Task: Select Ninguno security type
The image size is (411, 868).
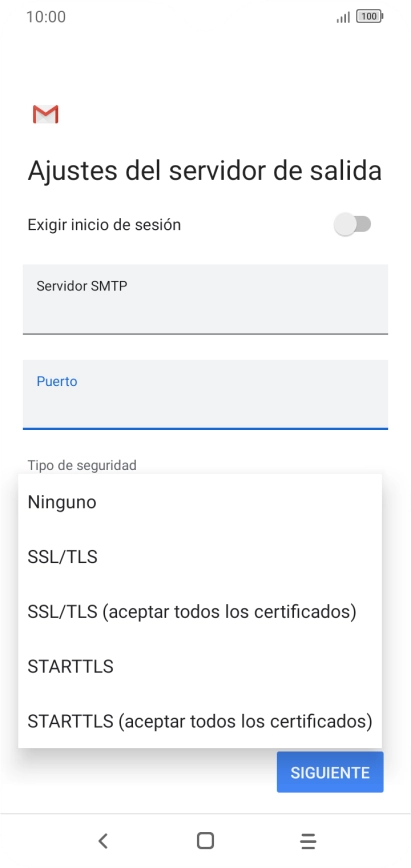Action: coord(200,502)
